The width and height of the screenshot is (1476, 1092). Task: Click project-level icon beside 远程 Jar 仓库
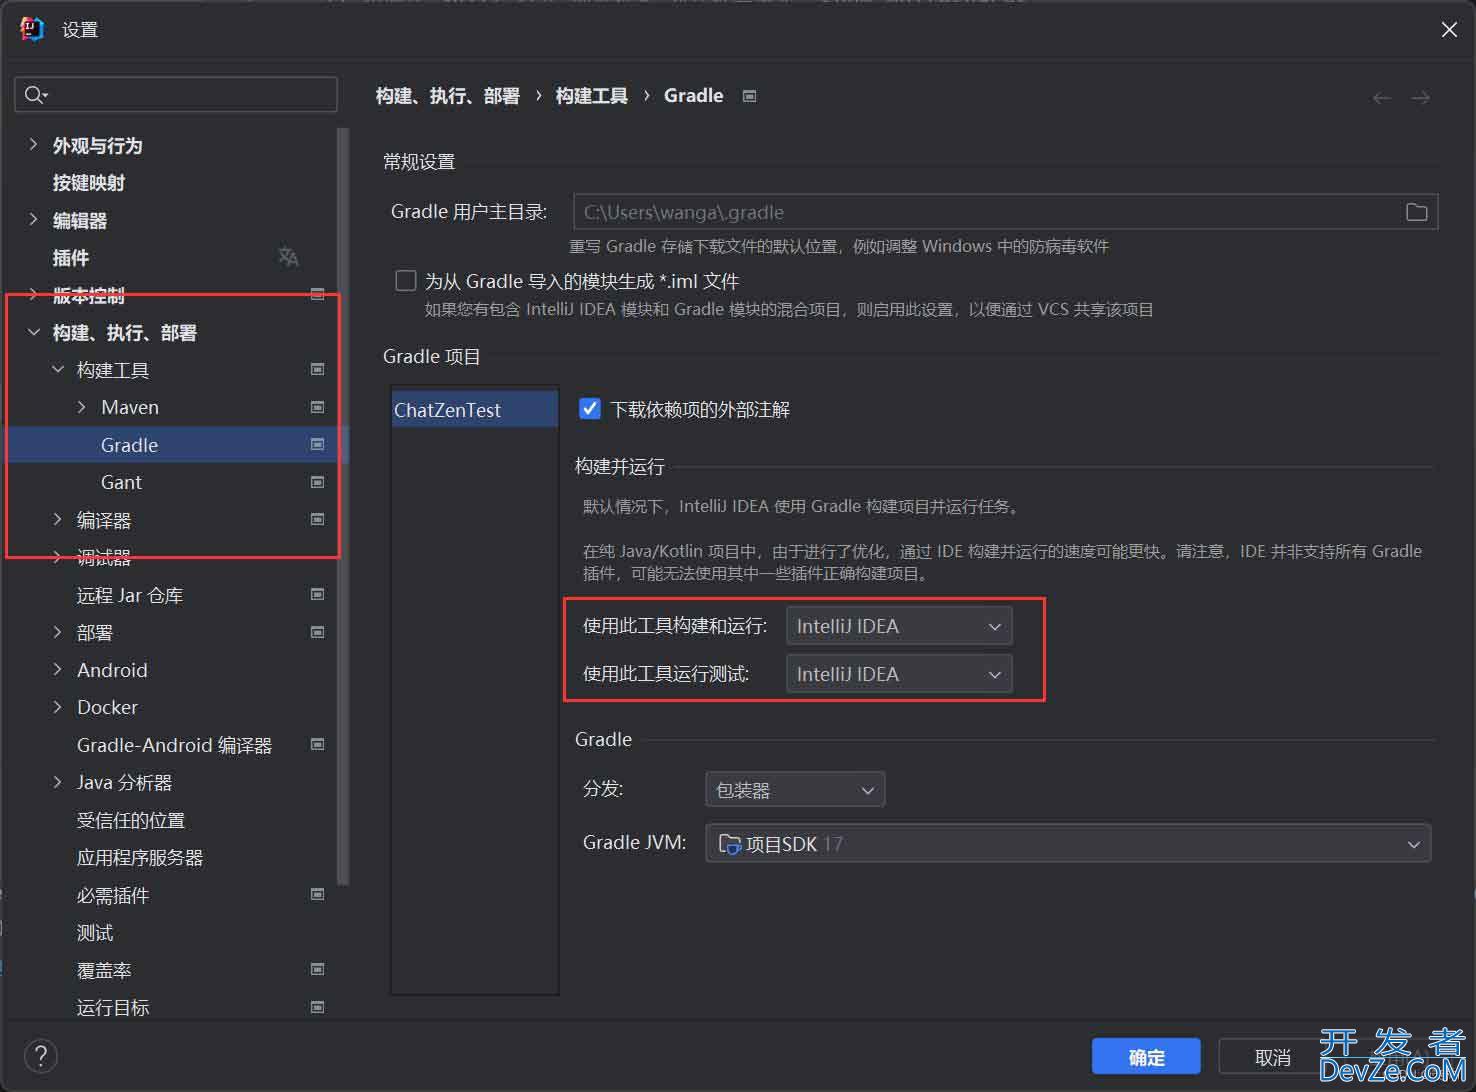[x=317, y=594]
